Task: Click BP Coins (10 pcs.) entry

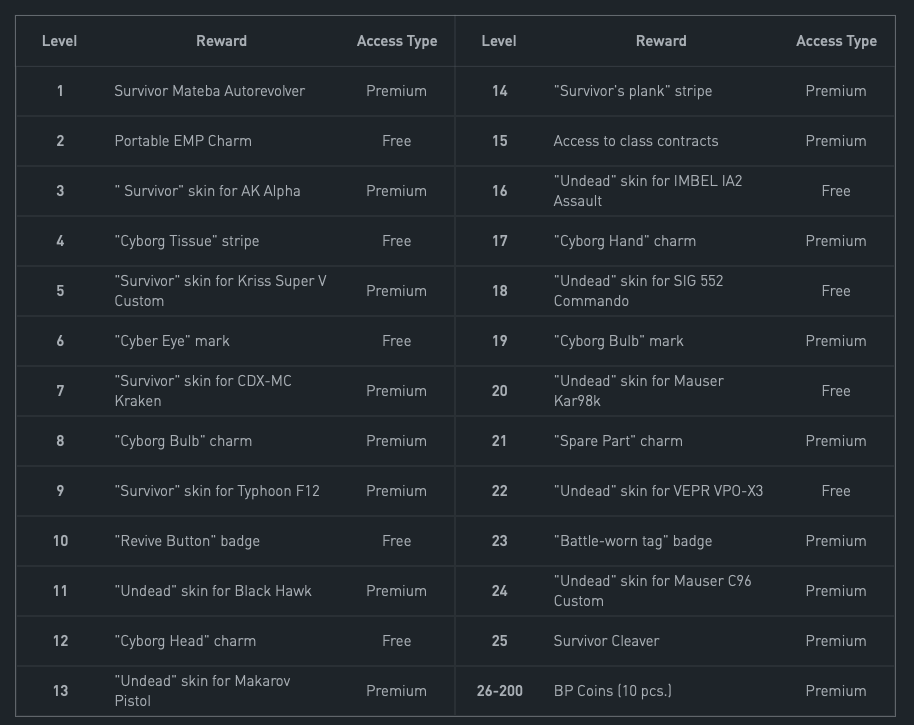Action: 613,691
